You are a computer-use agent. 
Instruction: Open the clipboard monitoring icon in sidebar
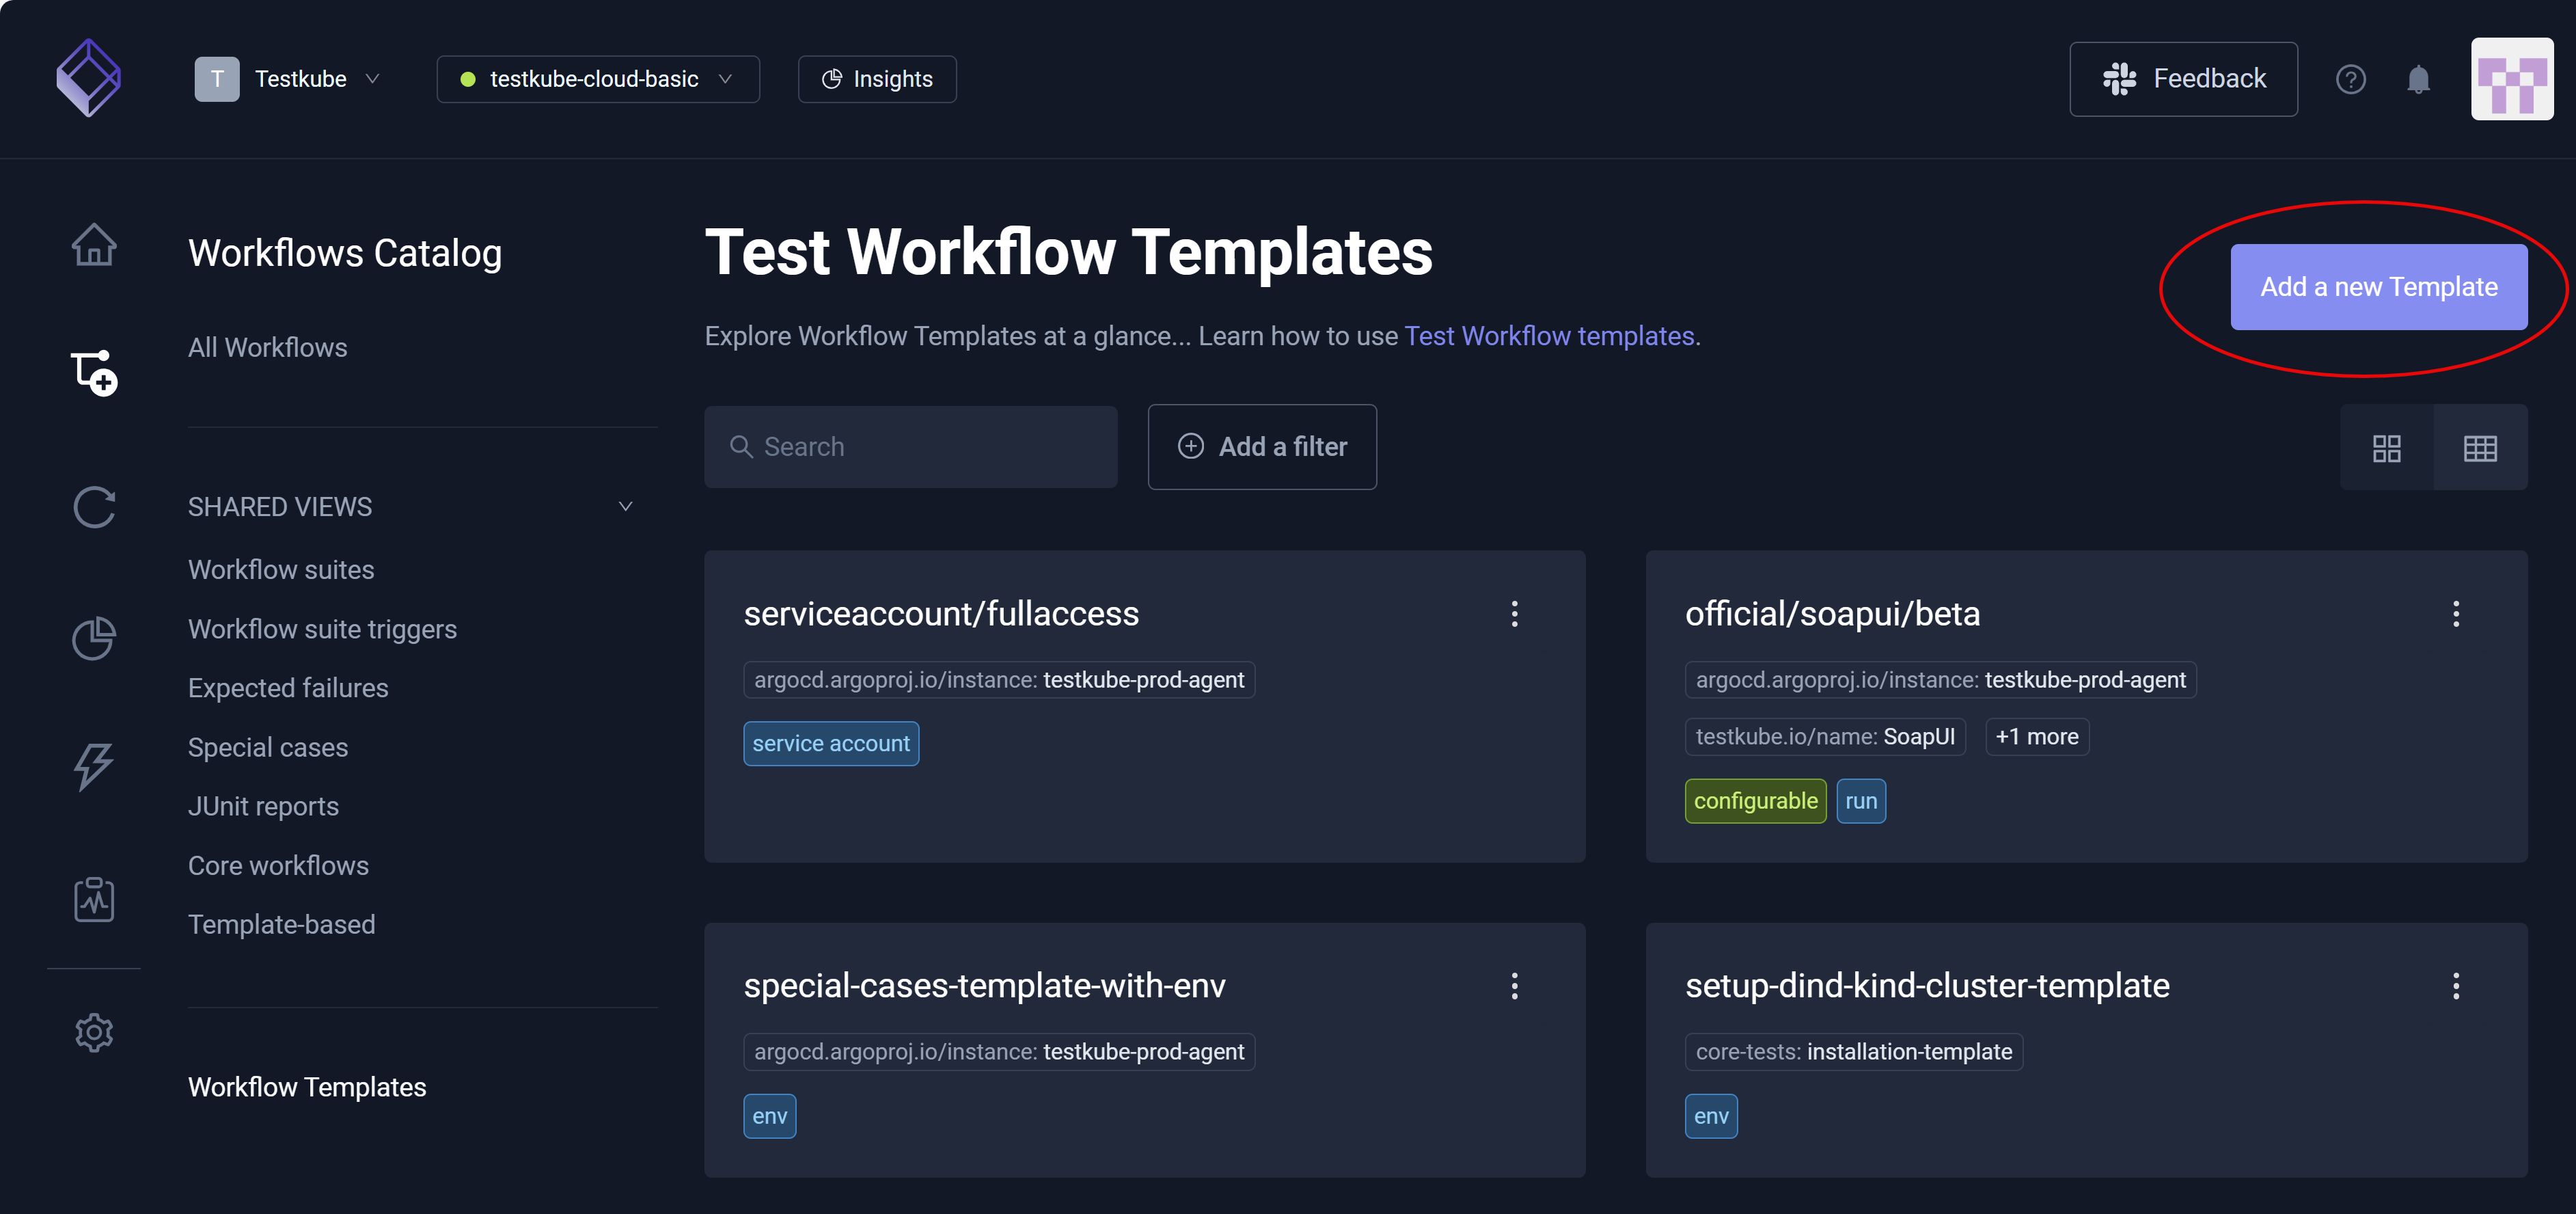coord(94,899)
